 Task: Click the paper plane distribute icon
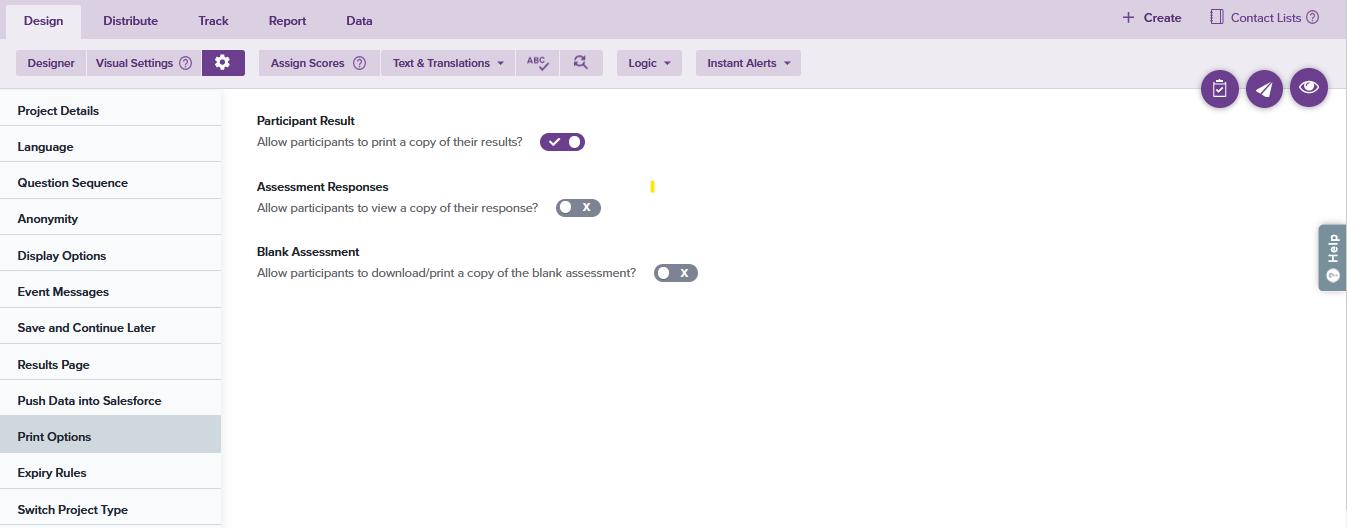tap(1264, 89)
